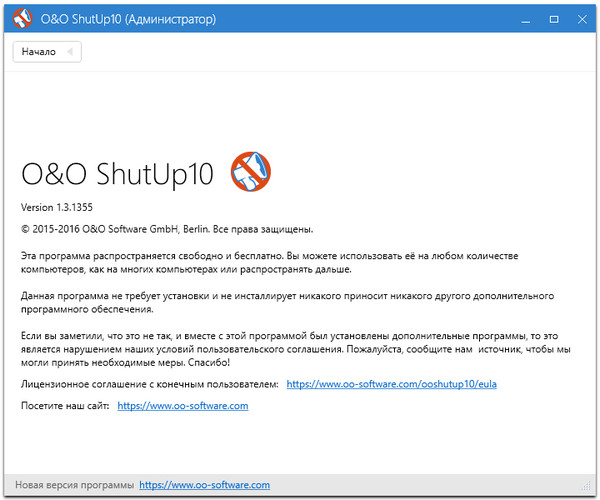Go back with the Начало button
The height and width of the screenshot is (500, 600).
(x=40, y=52)
